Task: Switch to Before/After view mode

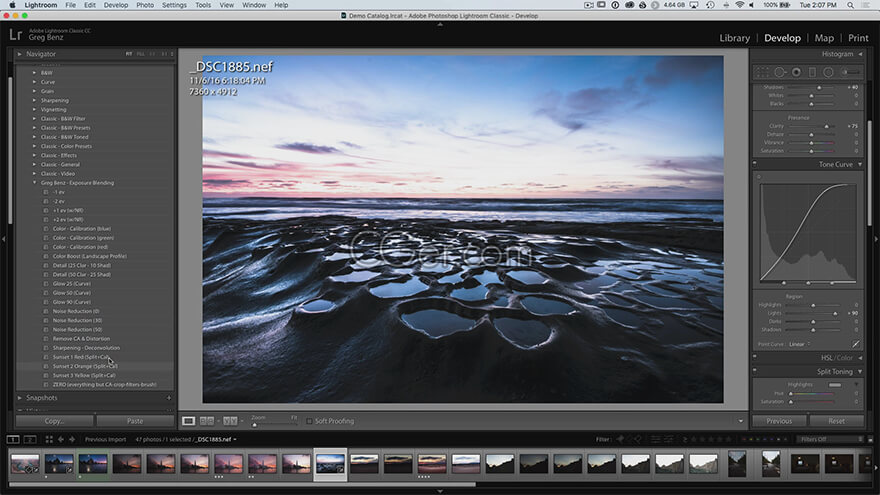Action: point(230,421)
